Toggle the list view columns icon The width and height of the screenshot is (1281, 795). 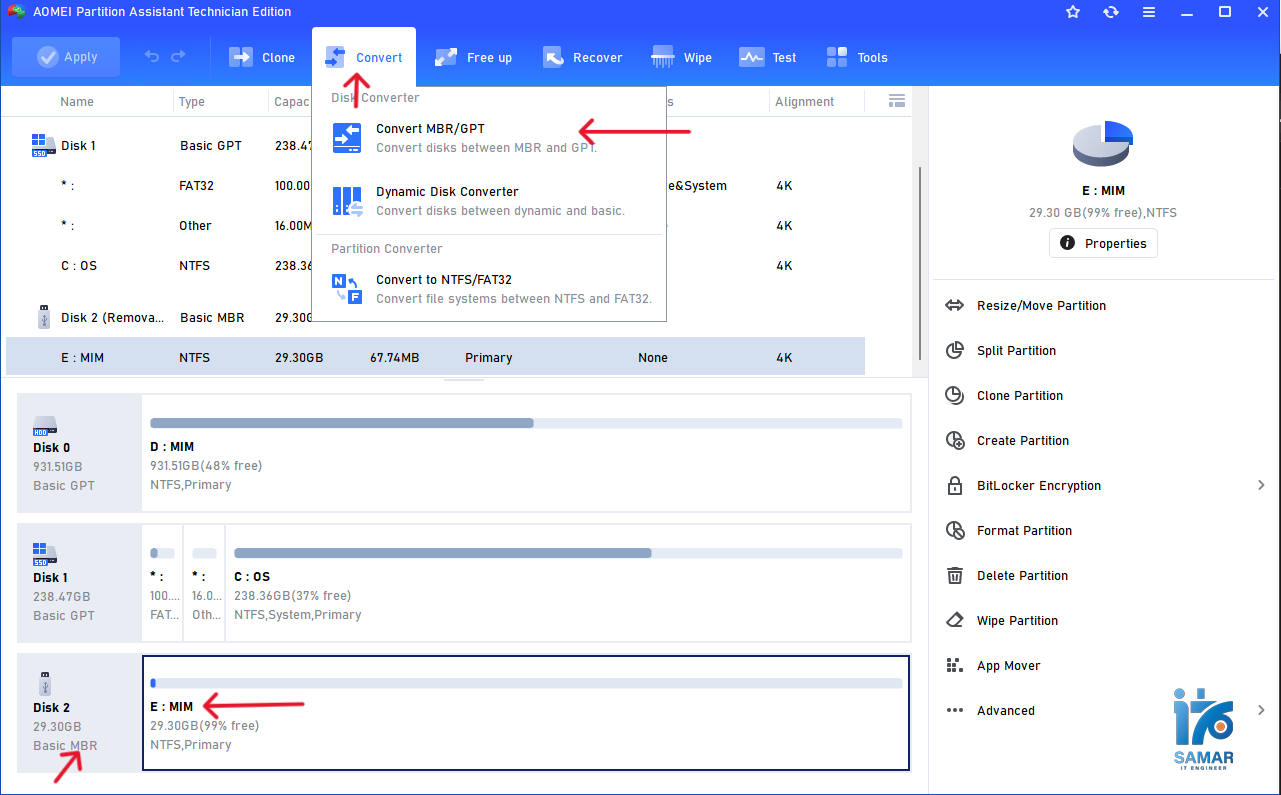pyautogui.click(x=897, y=101)
